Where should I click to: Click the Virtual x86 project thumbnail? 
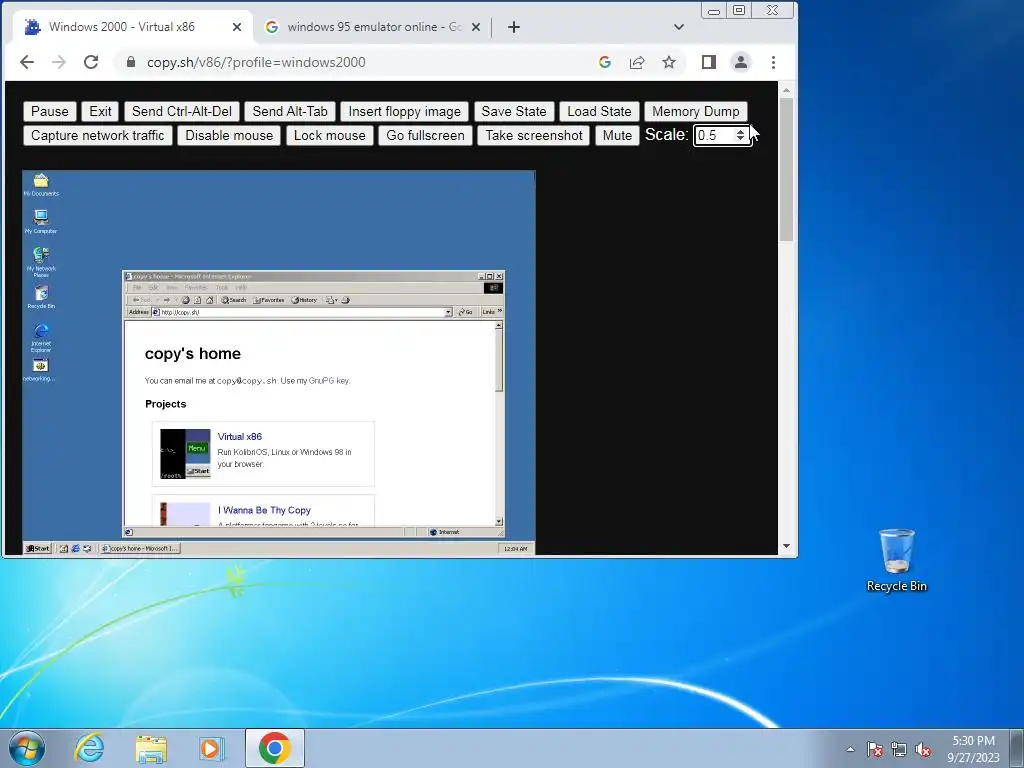point(185,453)
